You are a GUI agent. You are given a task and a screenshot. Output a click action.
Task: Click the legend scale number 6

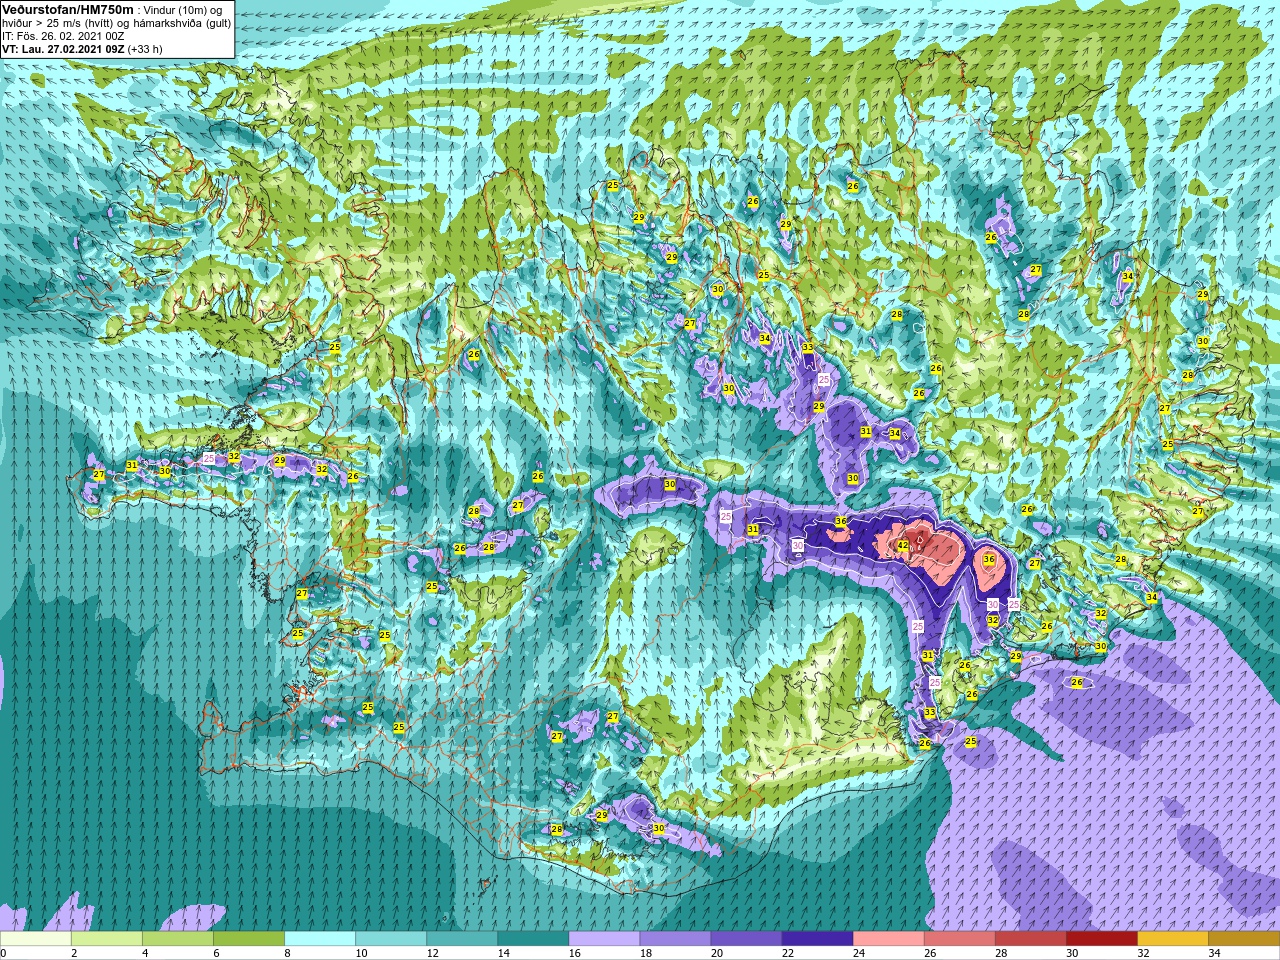pyautogui.click(x=215, y=953)
